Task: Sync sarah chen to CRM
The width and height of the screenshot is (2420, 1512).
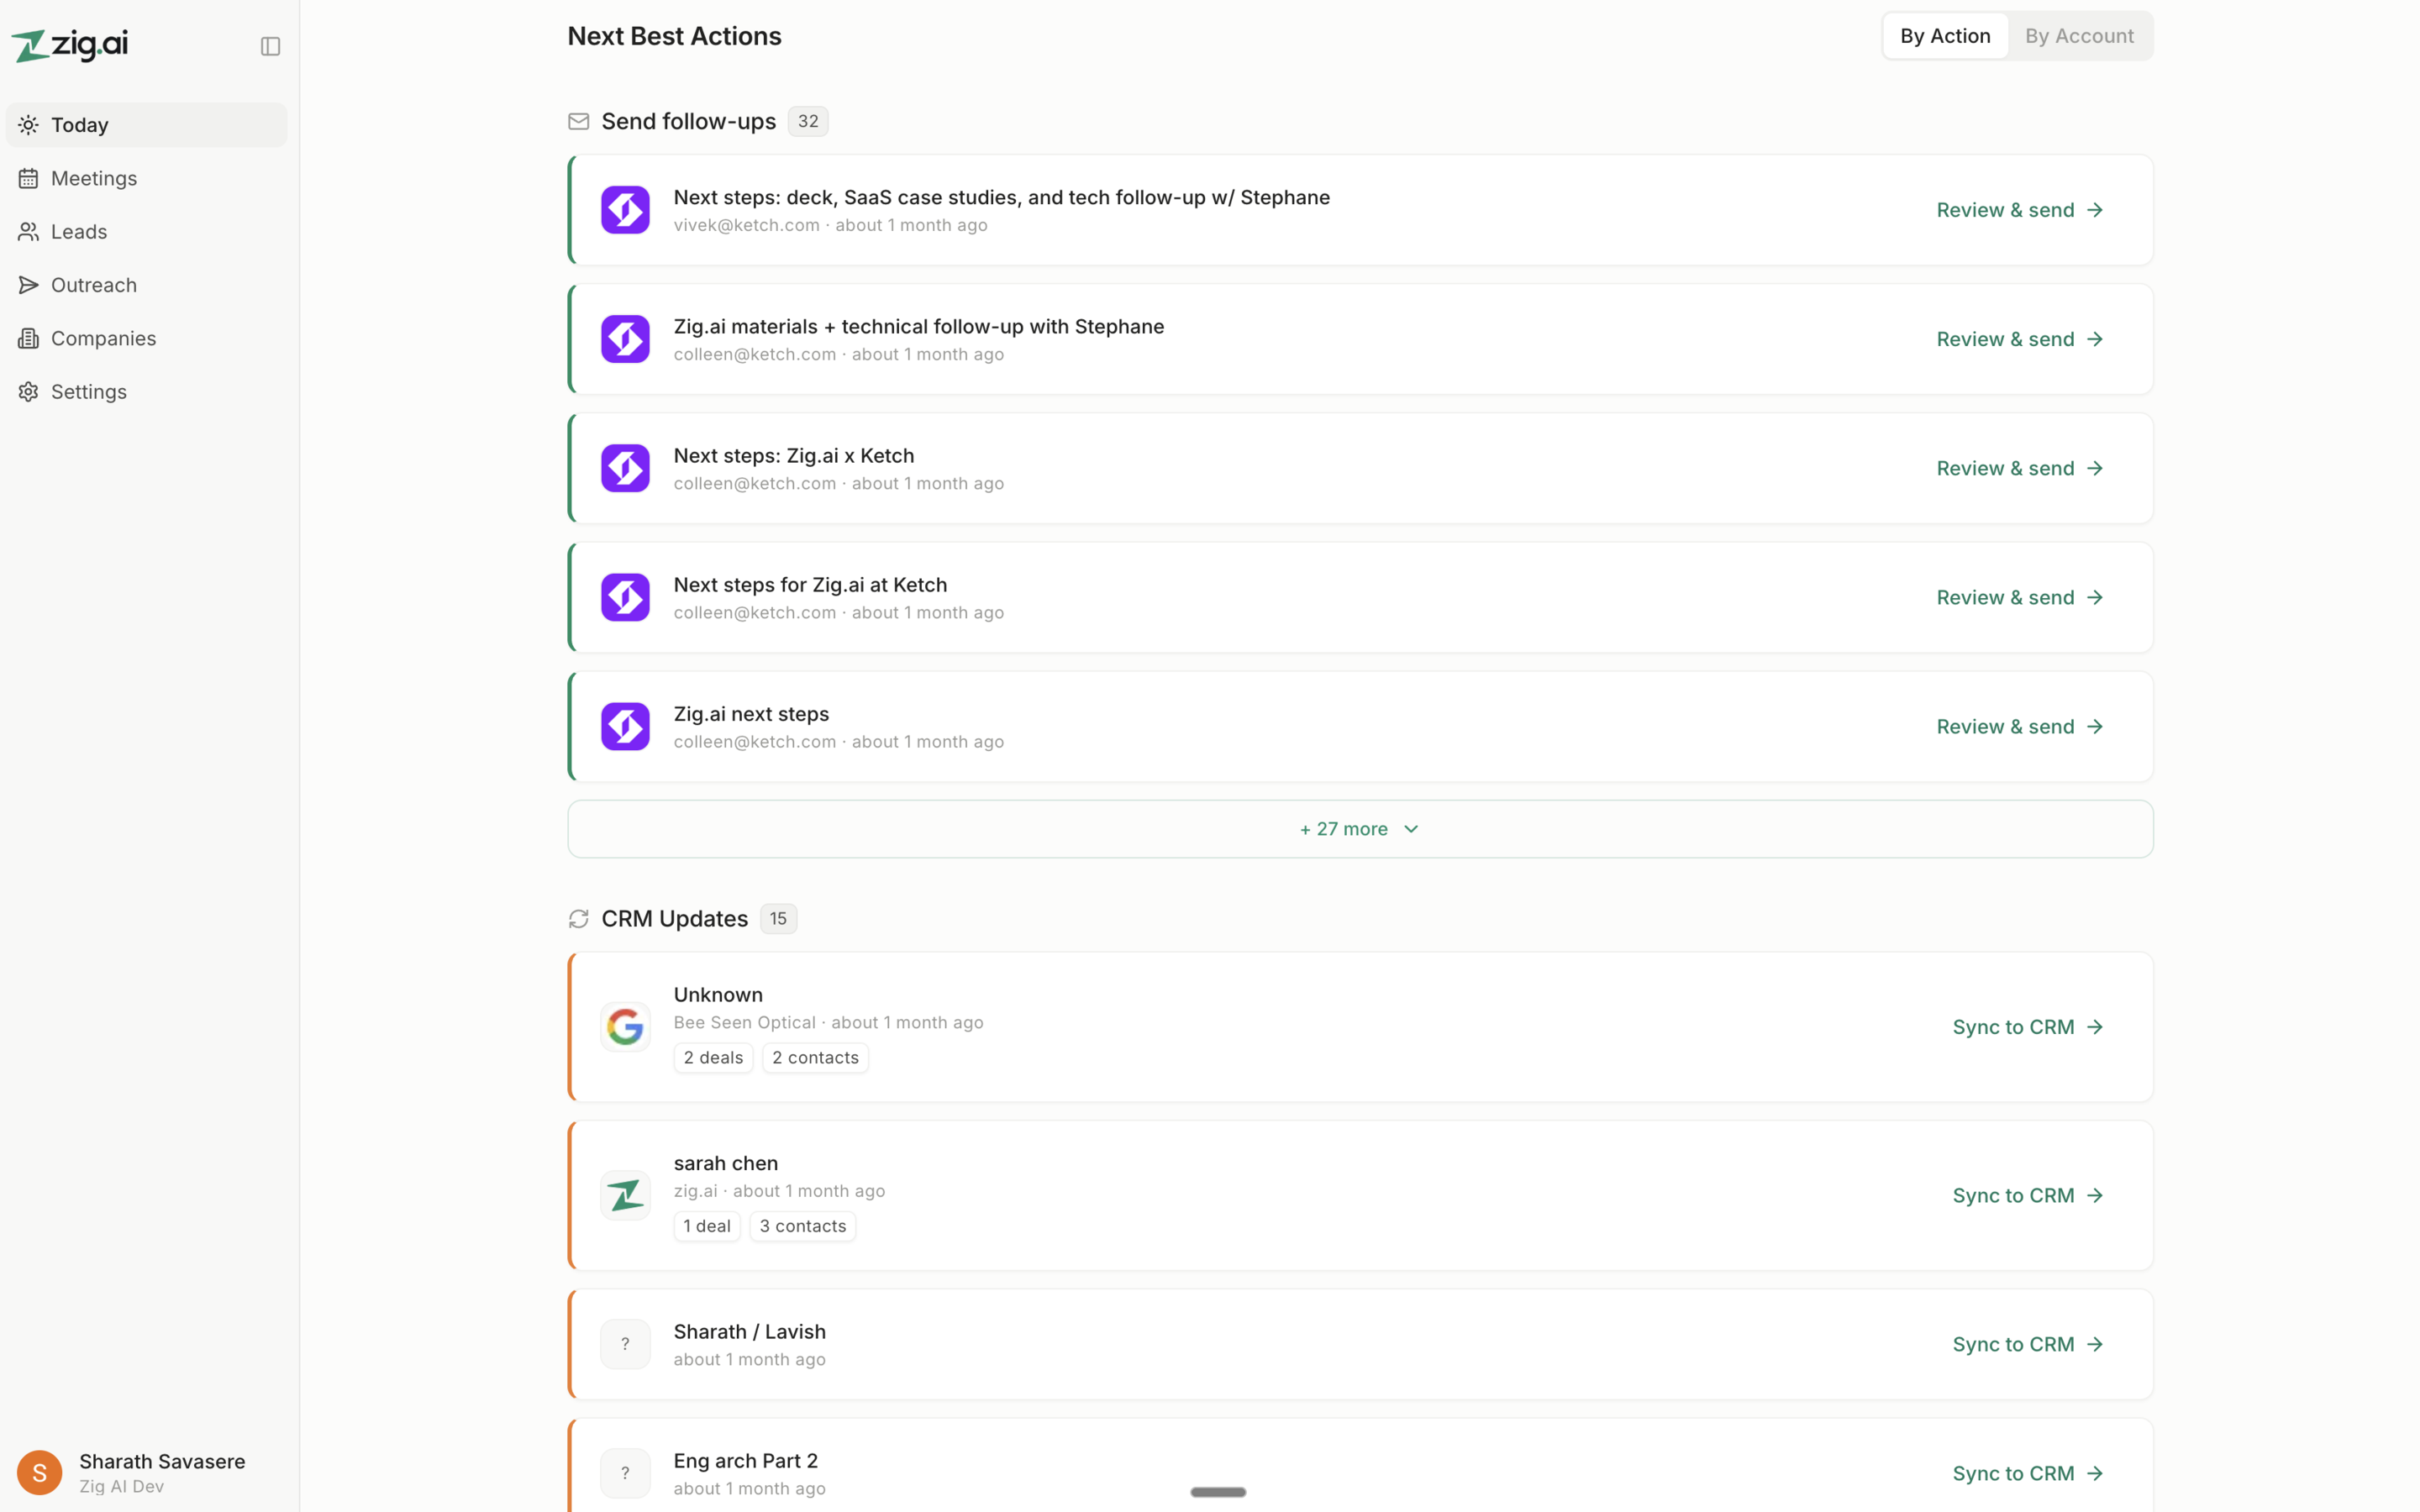Action: pos(2028,1195)
